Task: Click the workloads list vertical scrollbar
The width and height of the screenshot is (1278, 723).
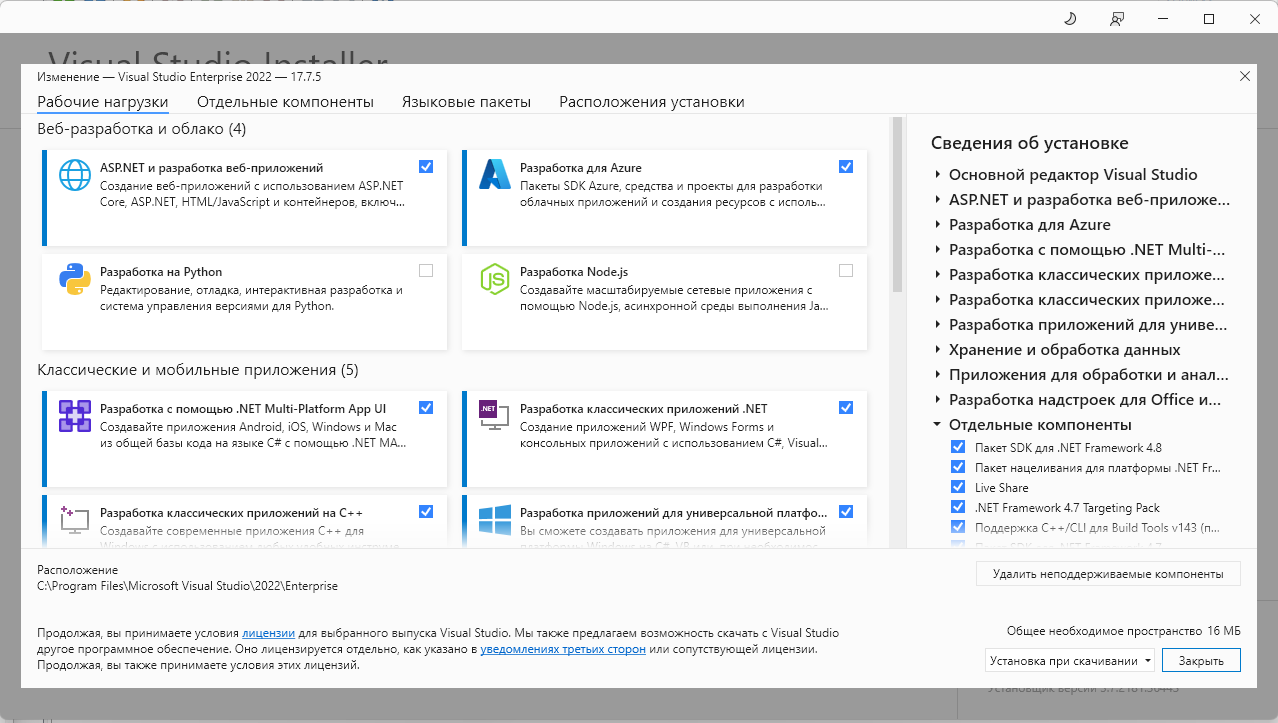Action: (x=897, y=205)
